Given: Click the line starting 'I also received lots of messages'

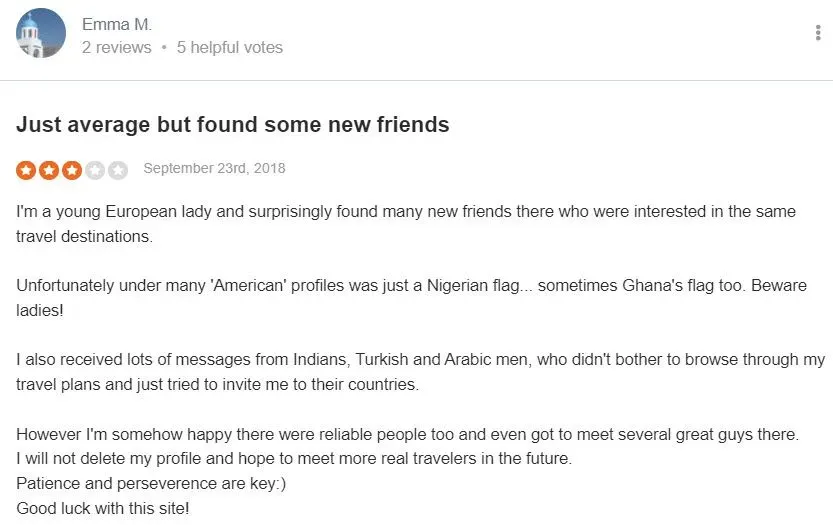Looking at the screenshot, I should coord(421,359).
